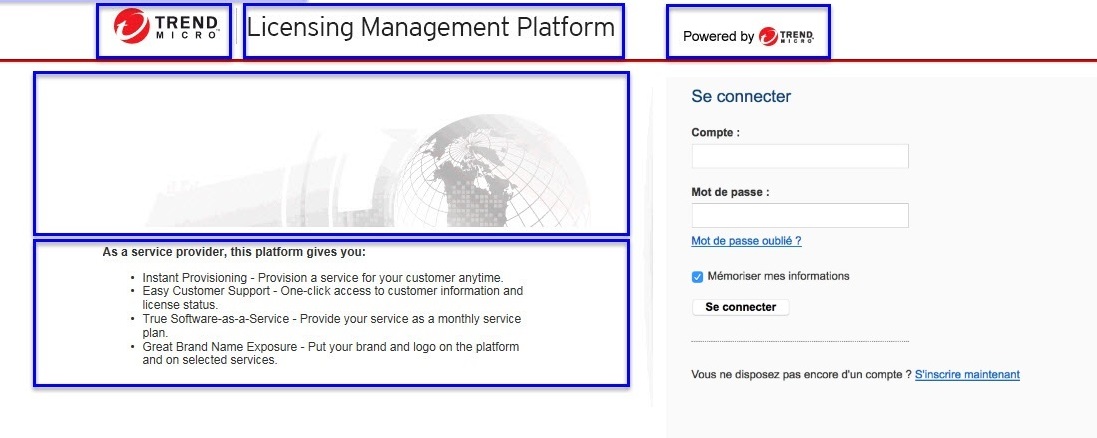
Task: Click the Great Brand Name Exposure bullet
Action: pyautogui.click(x=330, y=353)
